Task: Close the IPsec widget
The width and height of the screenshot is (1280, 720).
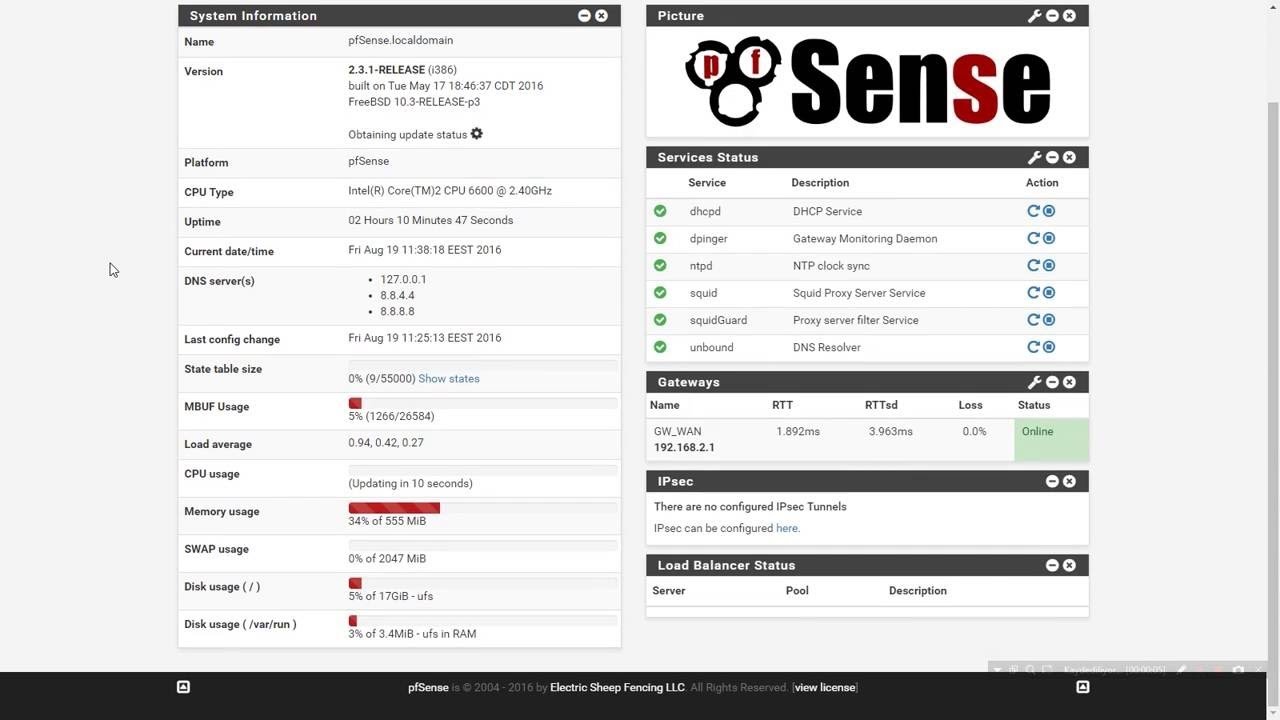Action: point(1069,481)
